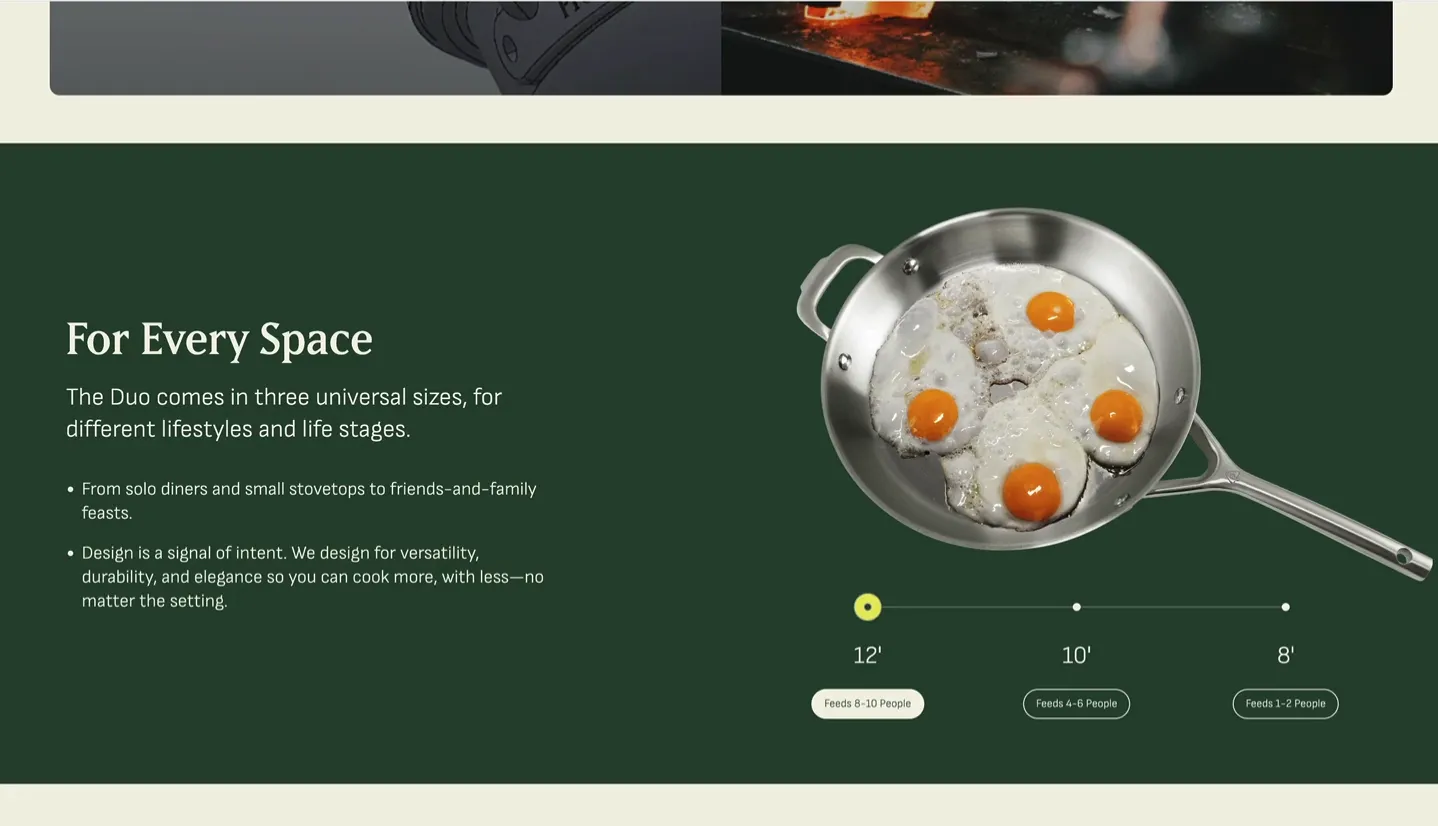
Task: Switch to the 10' size label
Action: pos(1076,656)
